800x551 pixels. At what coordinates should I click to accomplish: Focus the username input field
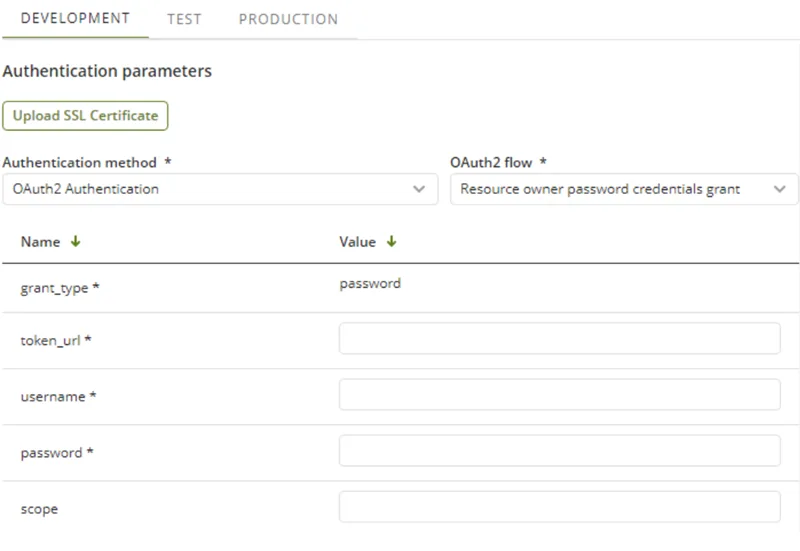(560, 394)
